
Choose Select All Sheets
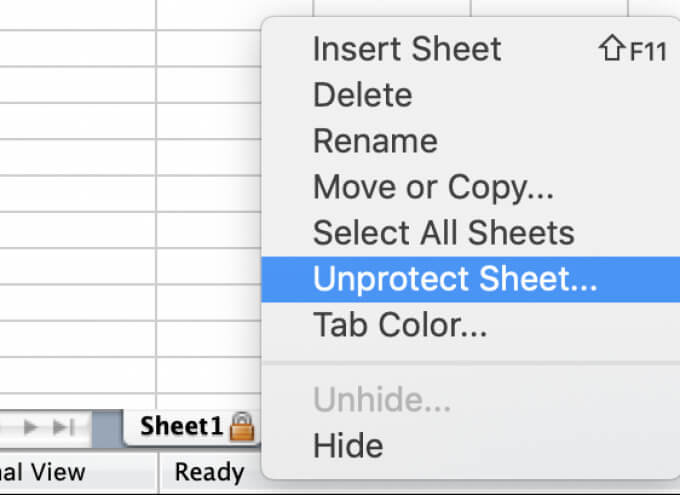pyautogui.click(x=443, y=233)
